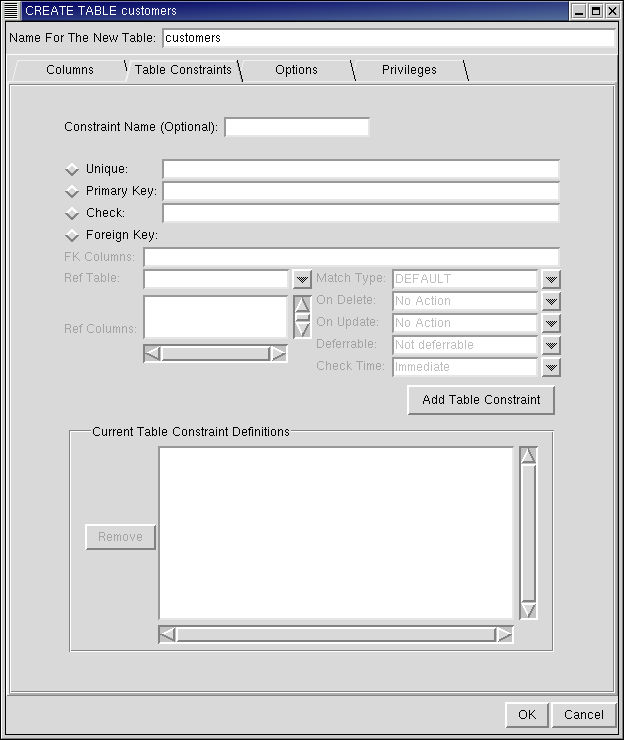
Task: Click the constraint definitions list box
Action: 336,533
